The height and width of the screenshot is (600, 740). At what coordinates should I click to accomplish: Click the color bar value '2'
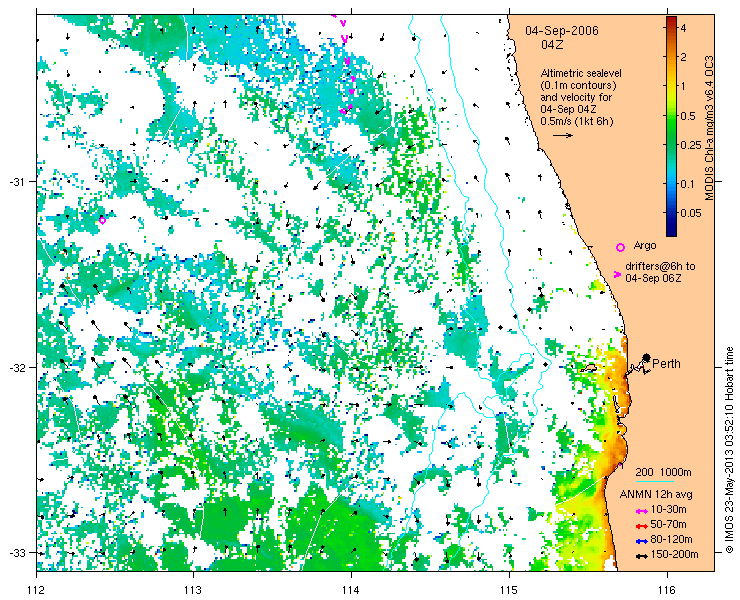[x=683, y=57]
